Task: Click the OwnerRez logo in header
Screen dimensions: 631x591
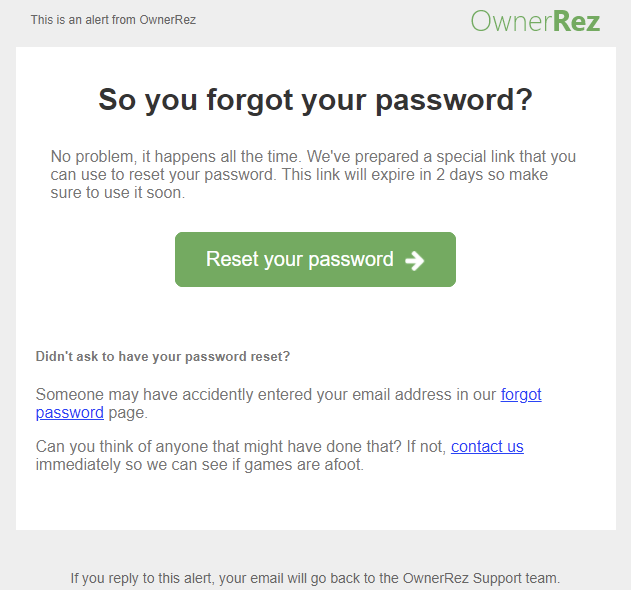Action: click(x=535, y=20)
